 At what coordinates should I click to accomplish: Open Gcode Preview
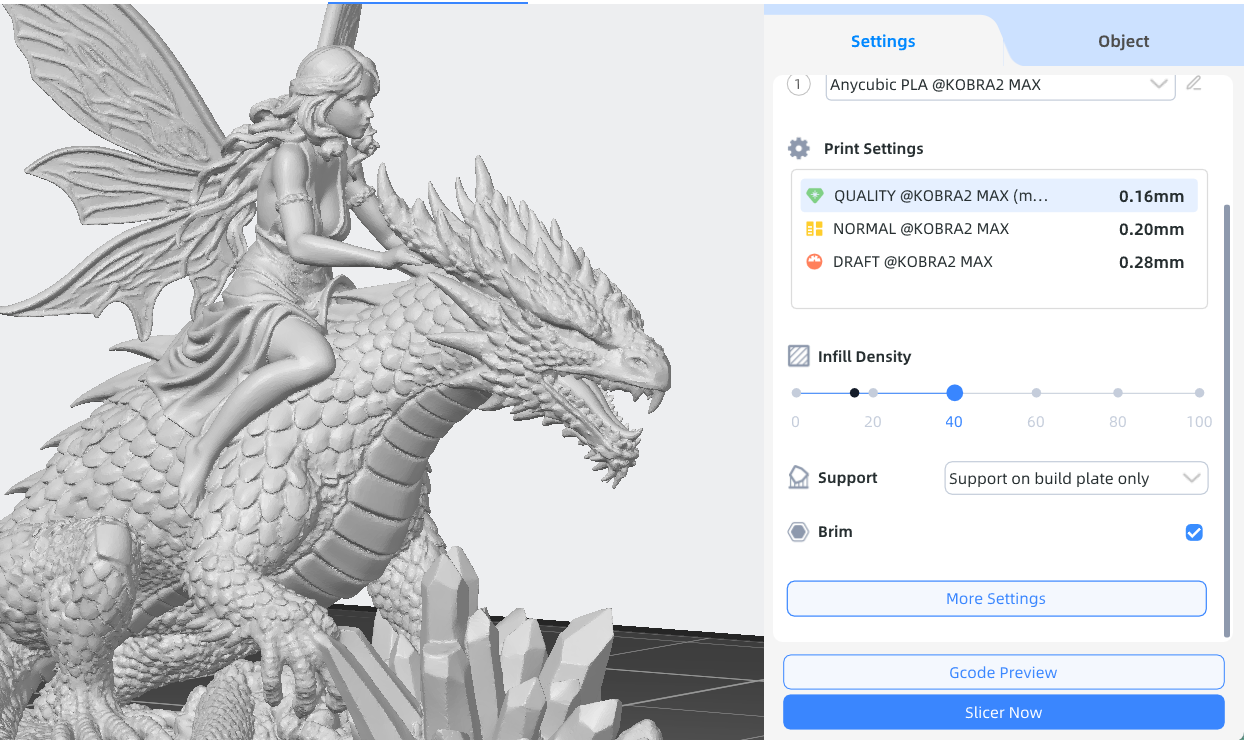coord(1003,673)
